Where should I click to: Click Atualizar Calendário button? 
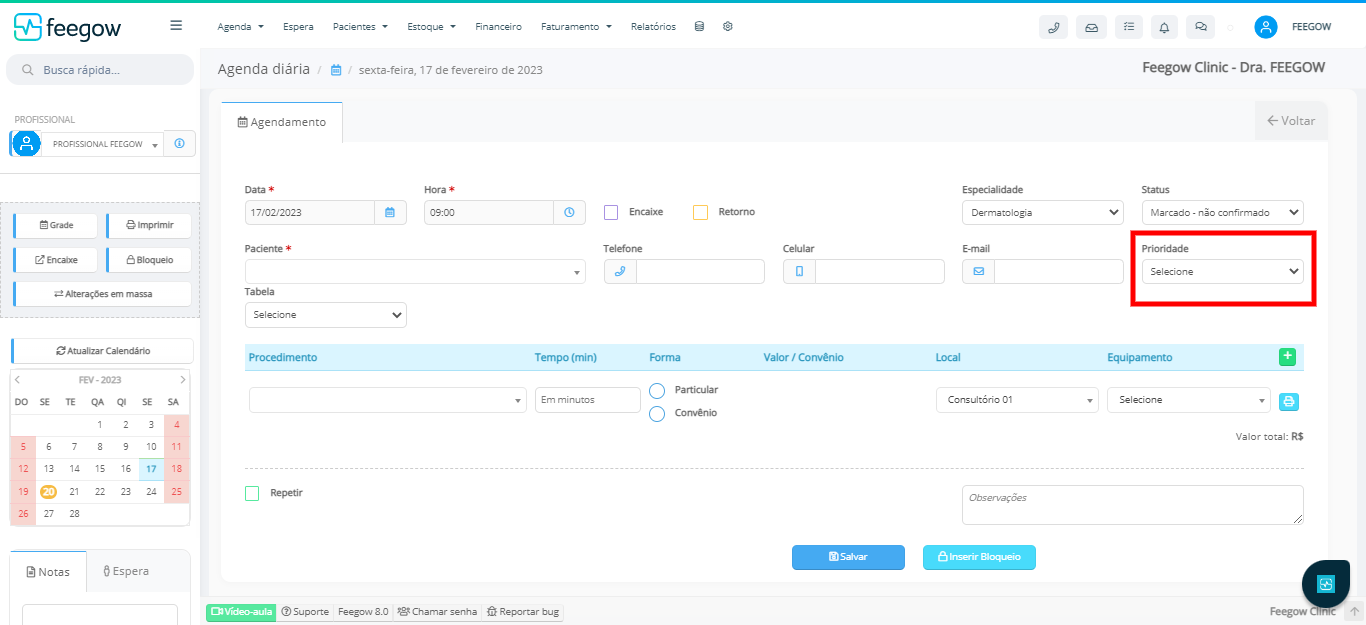click(x=102, y=351)
